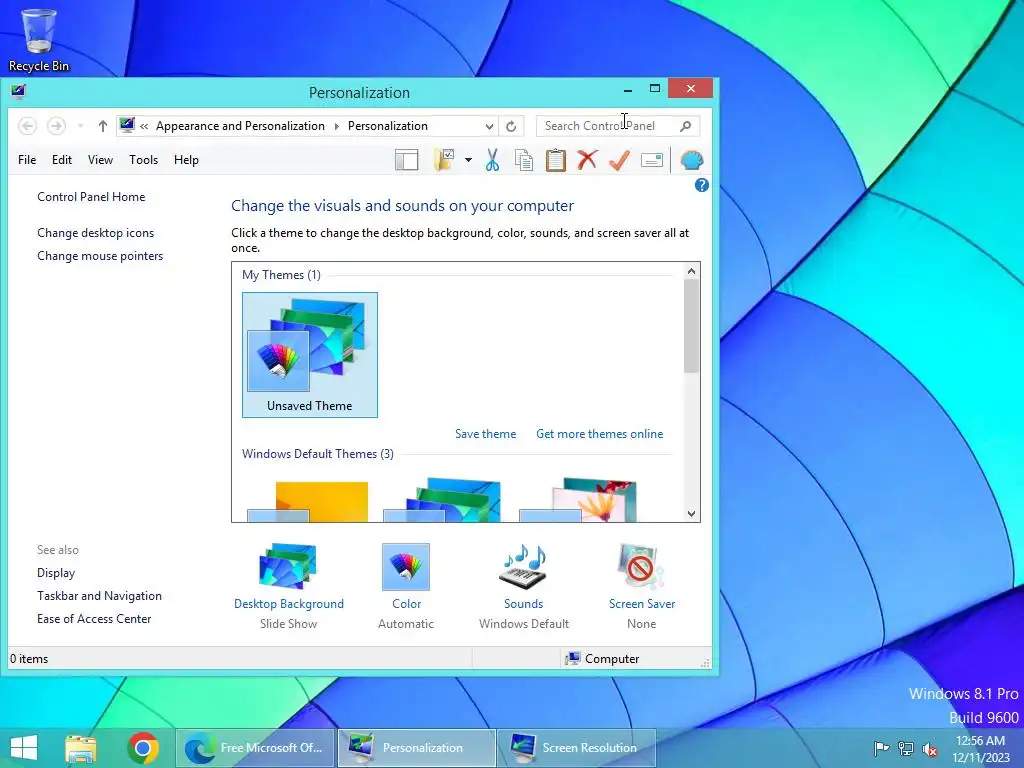Click the theme list scroll down arrow
Image resolution: width=1024 pixels, height=768 pixels.
tap(692, 513)
